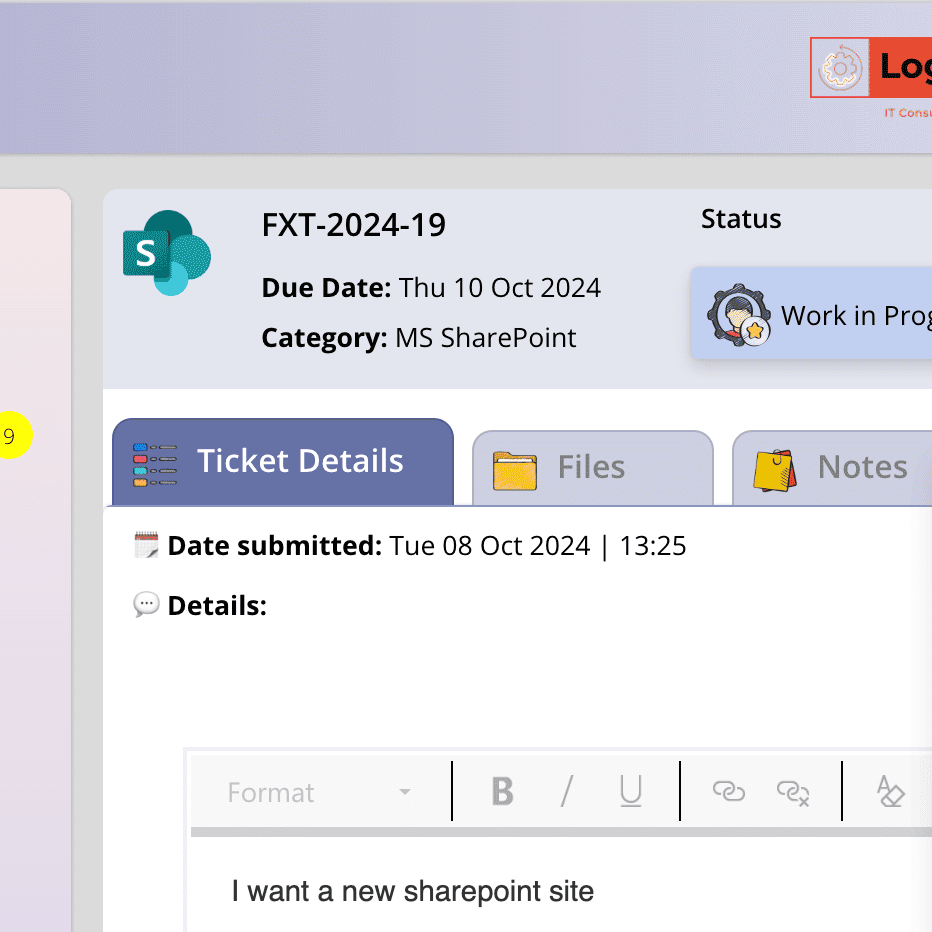Toggle bold formatting
Image resolution: width=932 pixels, height=932 pixels.
point(502,792)
